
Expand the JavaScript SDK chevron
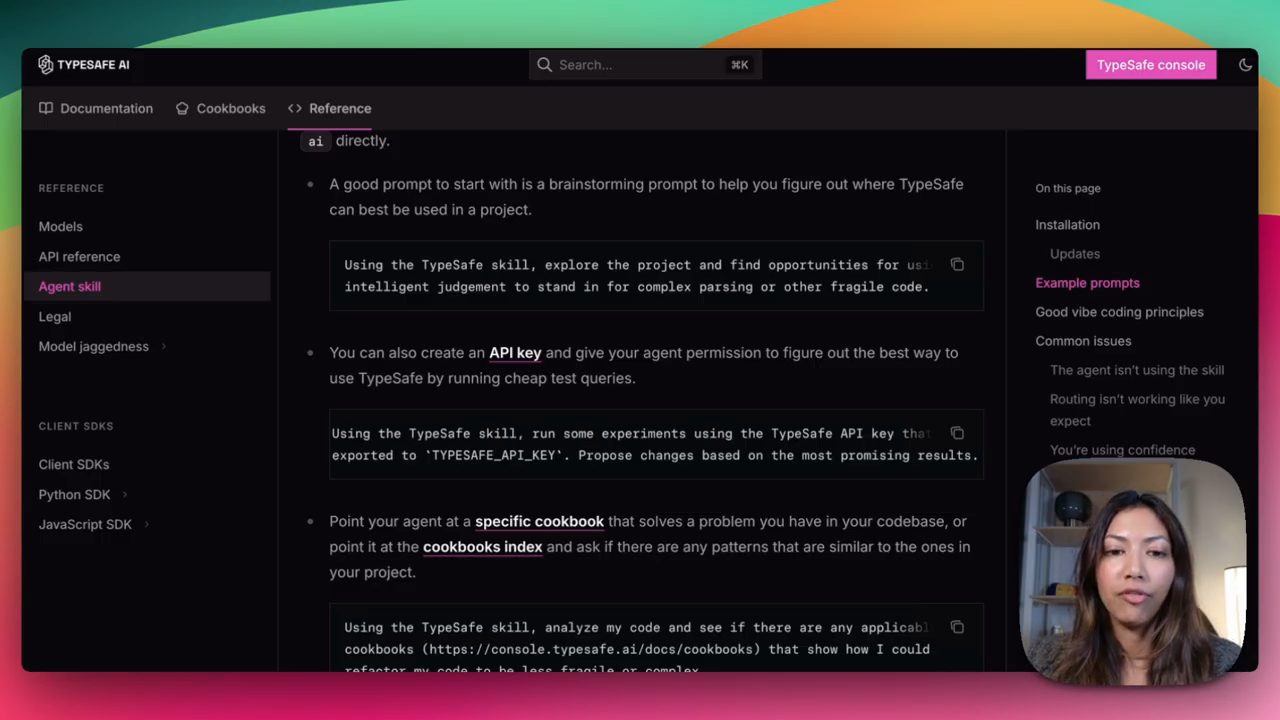coord(146,525)
